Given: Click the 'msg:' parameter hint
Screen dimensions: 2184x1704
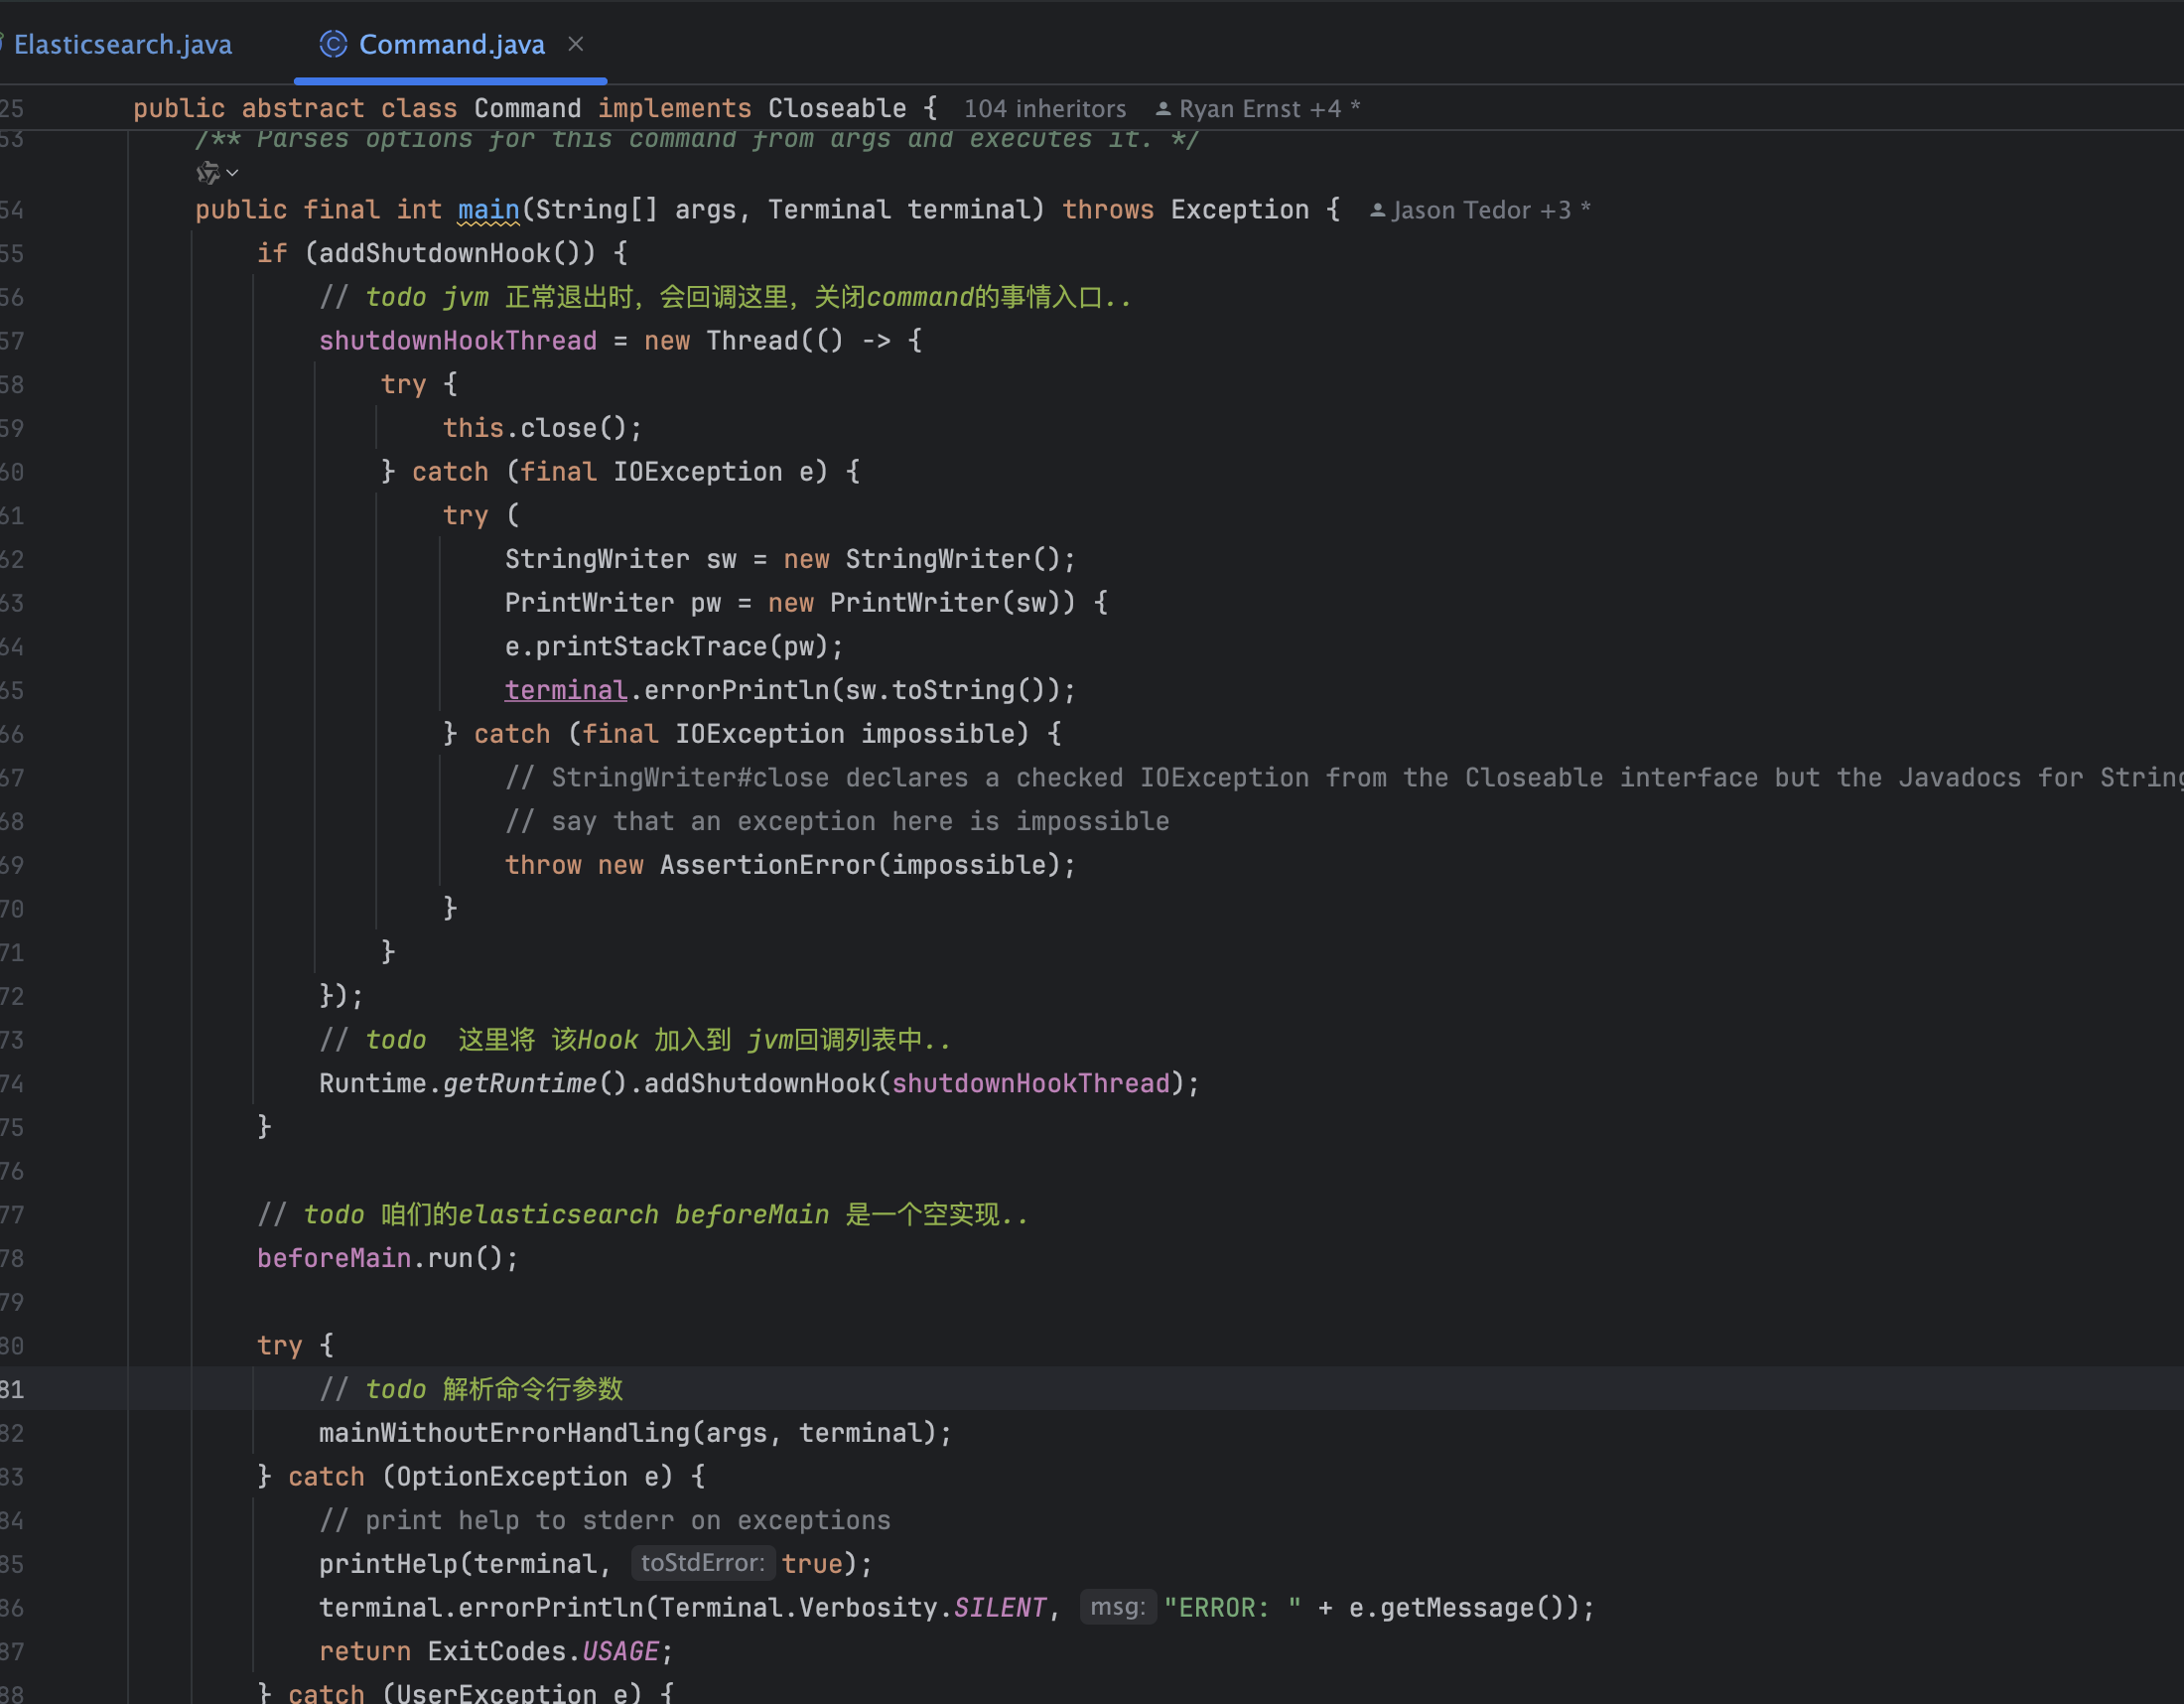Looking at the screenshot, I should click(x=1118, y=1607).
